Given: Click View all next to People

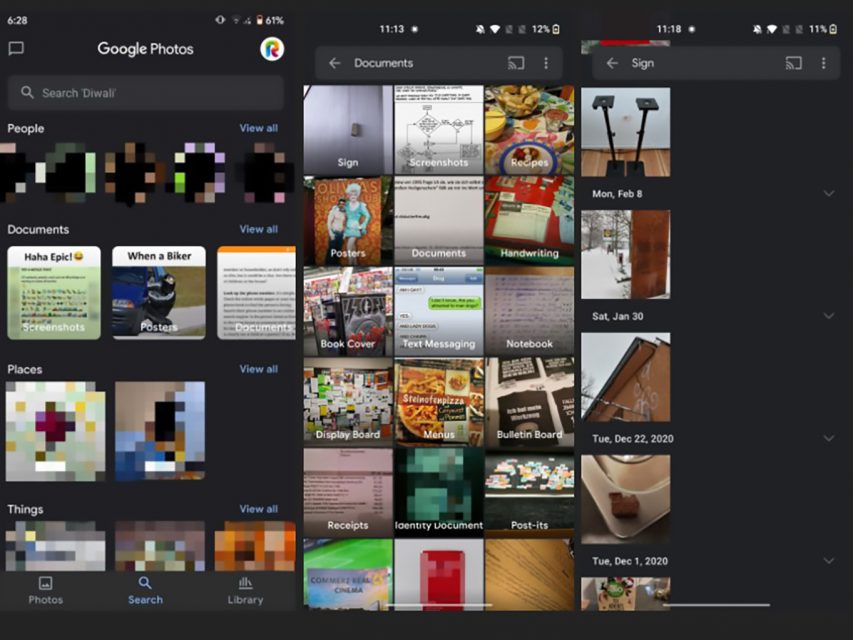Looking at the screenshot, I should (x=258, y=128).
